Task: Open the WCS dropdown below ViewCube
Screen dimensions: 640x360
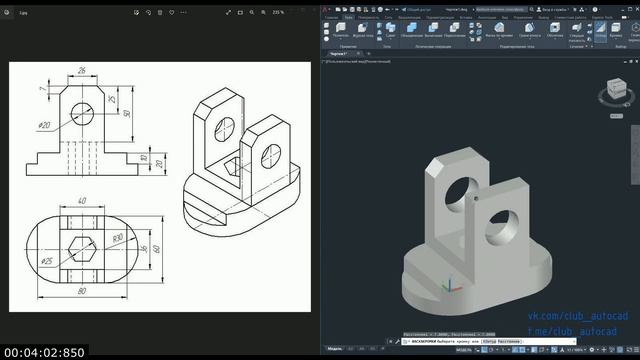Action: tap(616, 116)
